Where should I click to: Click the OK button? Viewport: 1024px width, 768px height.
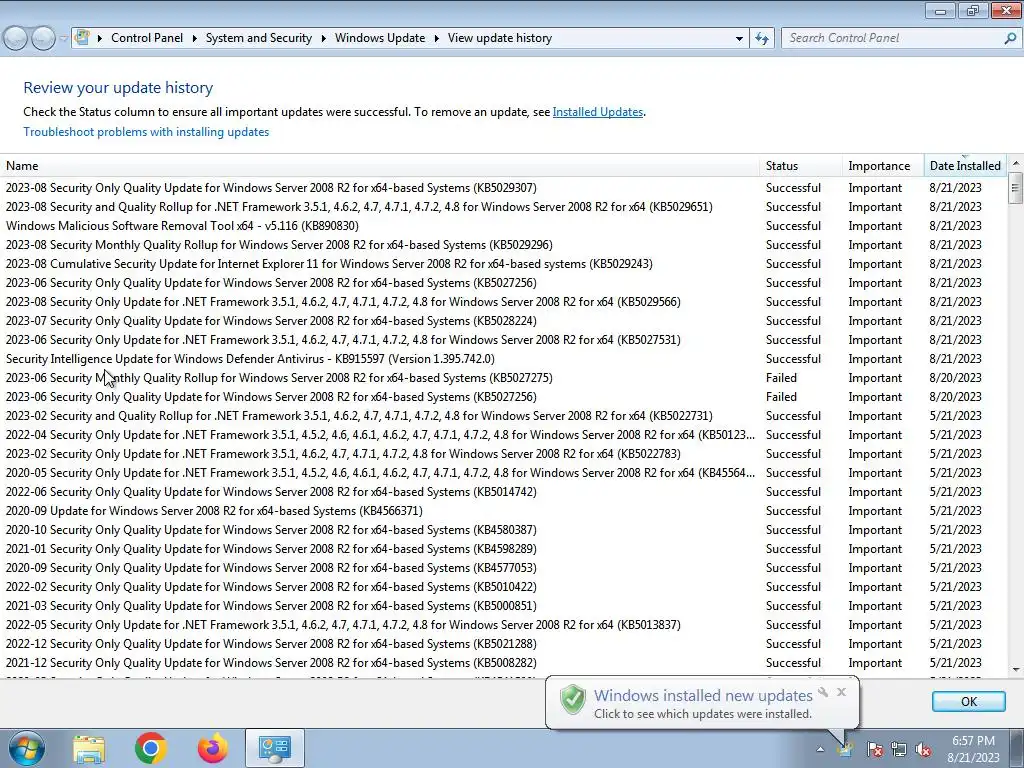pos(968,701)
